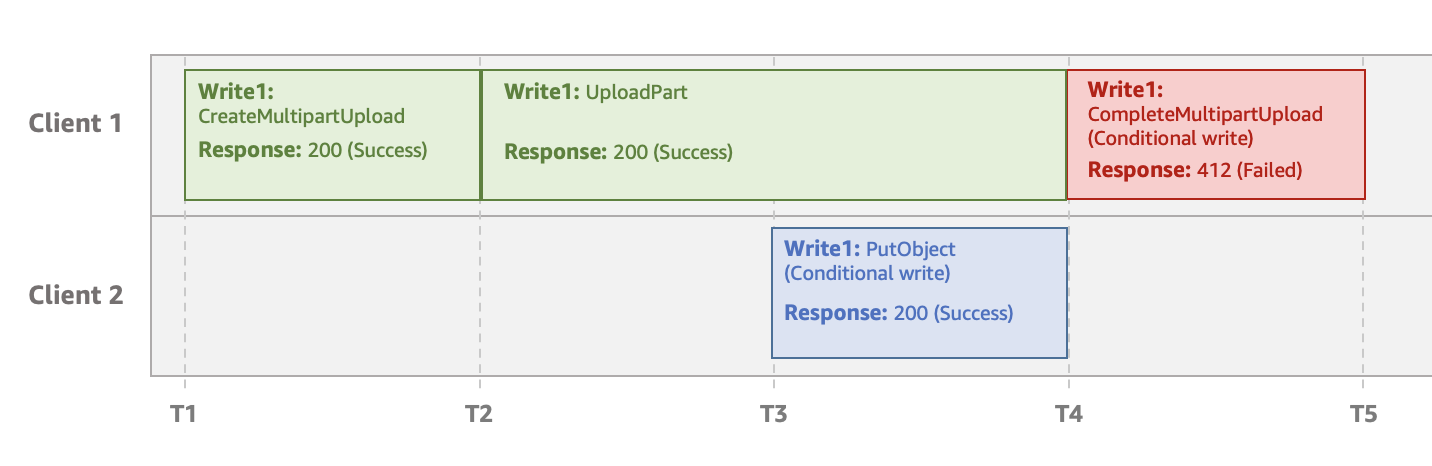Click the Write1 label in the blue box

tap(821, 249)
